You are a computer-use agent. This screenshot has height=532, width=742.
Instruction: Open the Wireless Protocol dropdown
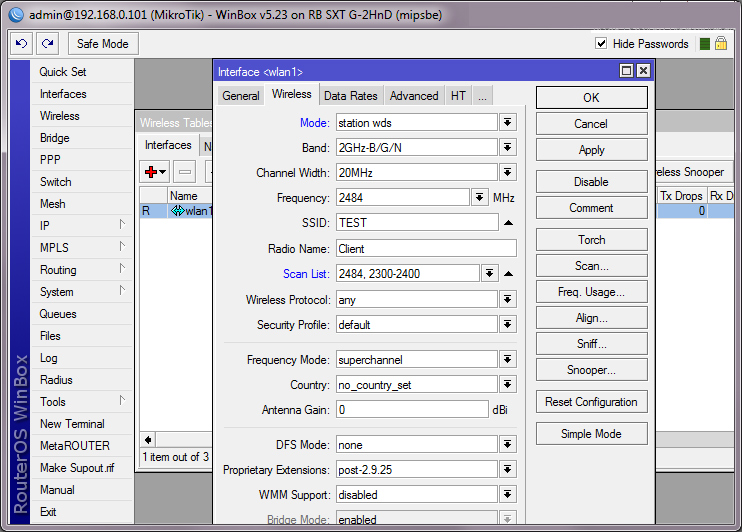tap(507, 300)
